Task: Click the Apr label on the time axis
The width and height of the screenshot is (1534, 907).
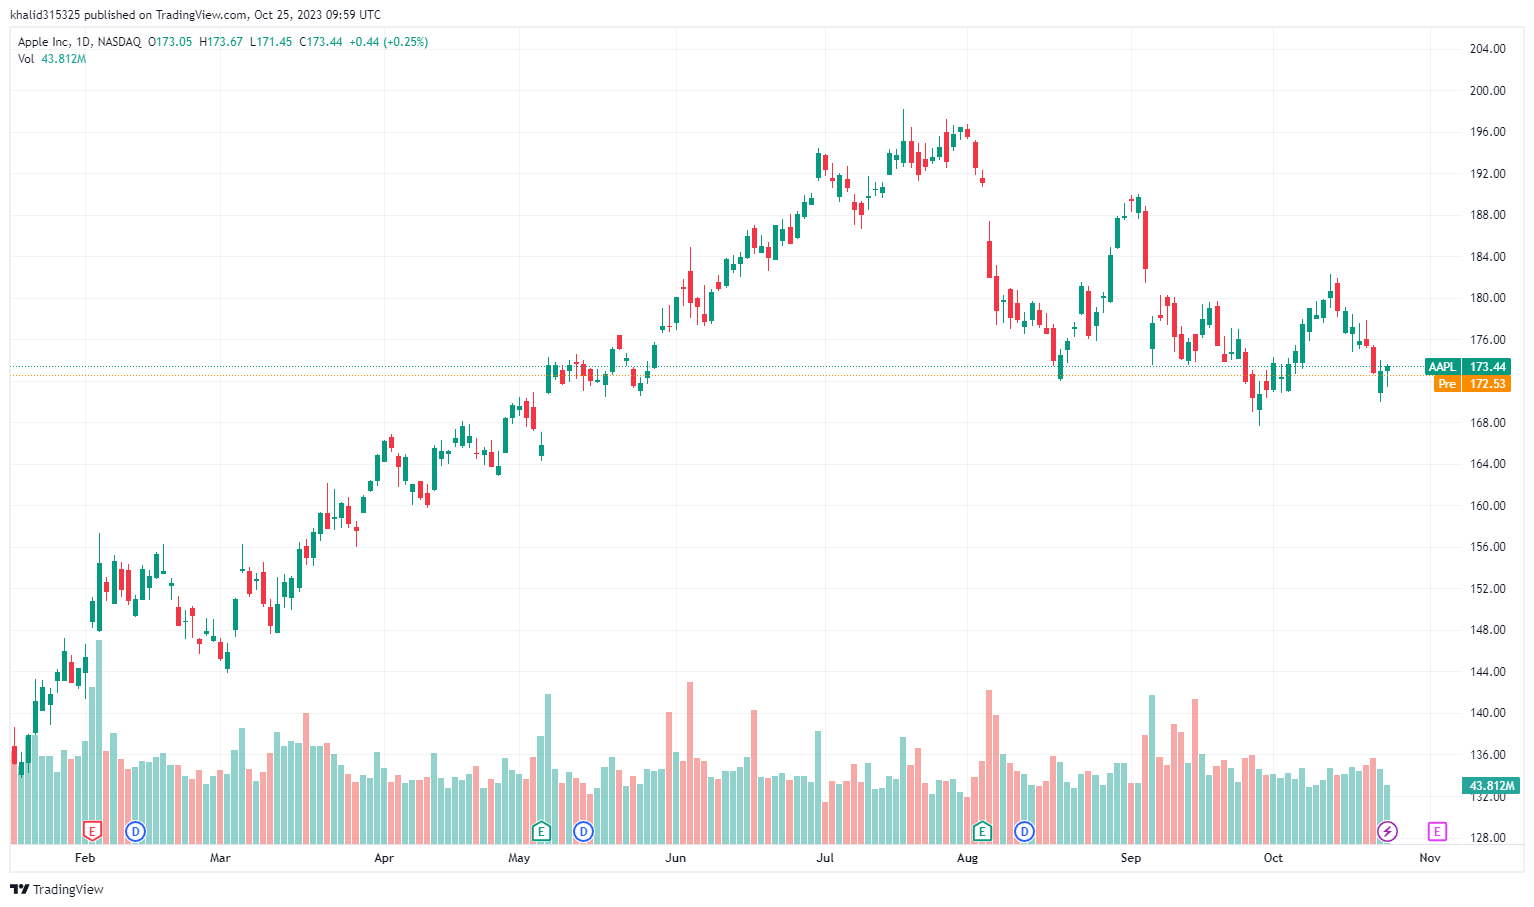Action: (384, 858)
